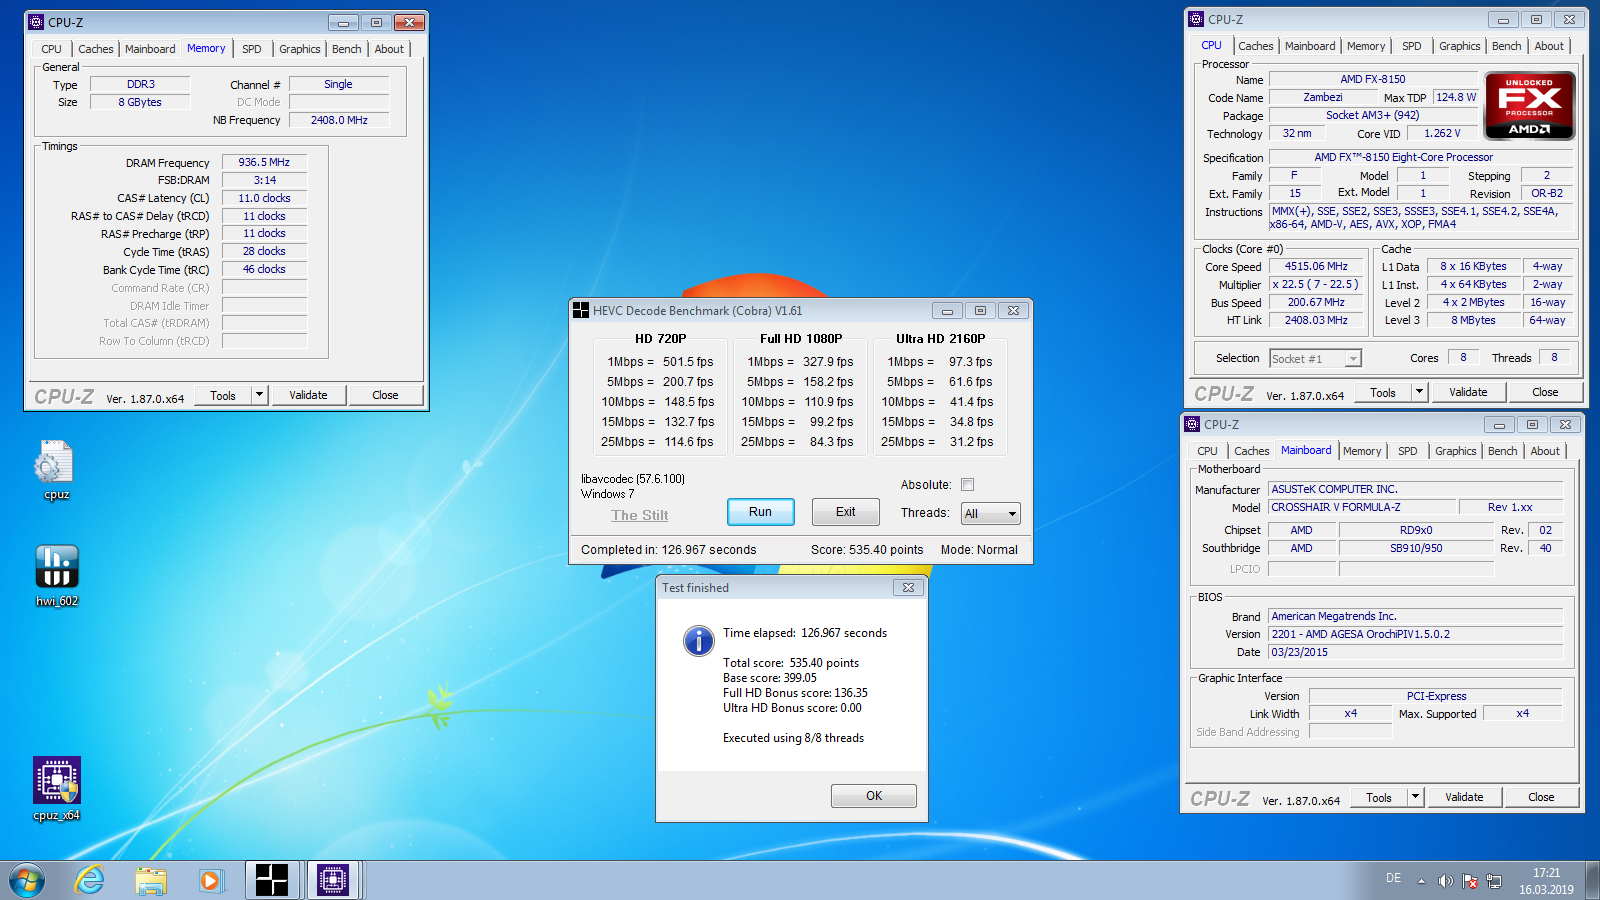The image size is (1600, 900).
Task: Click the DRAM Frequency 936.5 MHz field
Action: (264, 162)
